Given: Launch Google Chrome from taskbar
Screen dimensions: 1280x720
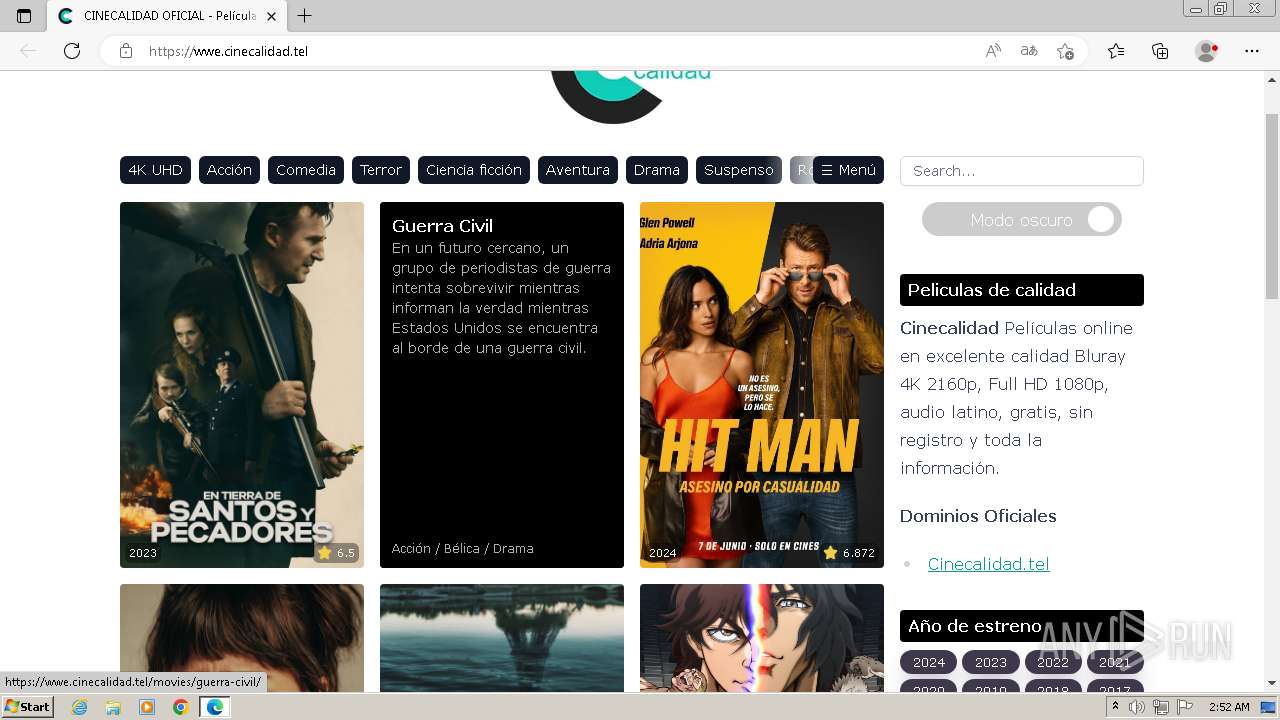Looking at the screenshot, I should click(x=180, y=707).
